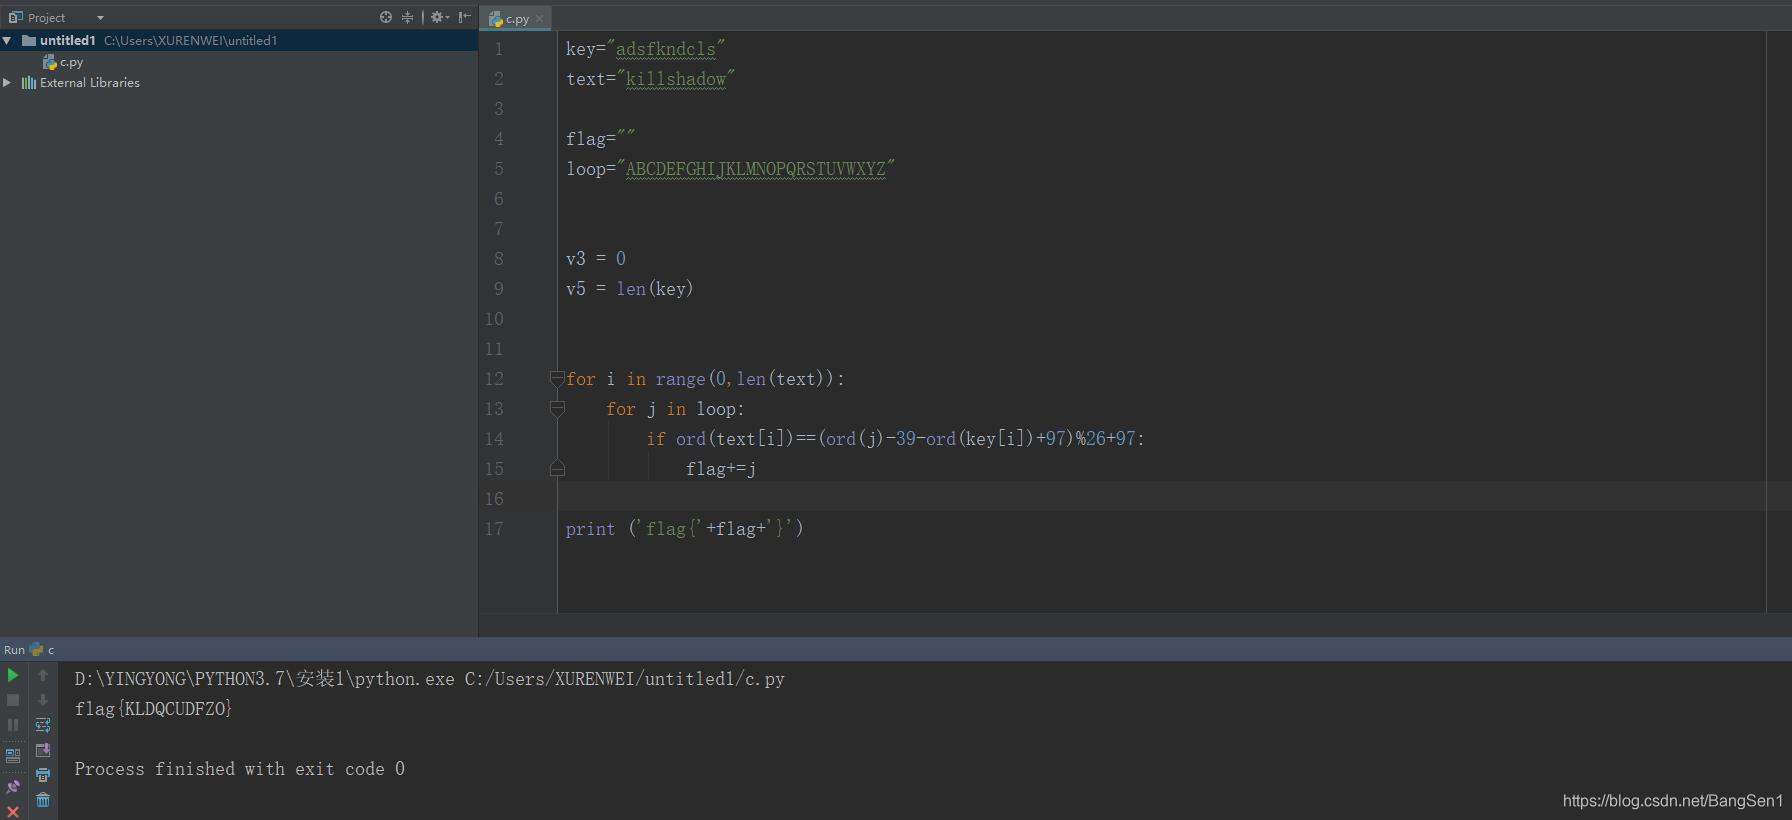Image resolution: width=1792 pixels, height=820 pixels.
Task: Click the flag{KLDQCUDFZO} output line
Action: (x=153, y=709)
